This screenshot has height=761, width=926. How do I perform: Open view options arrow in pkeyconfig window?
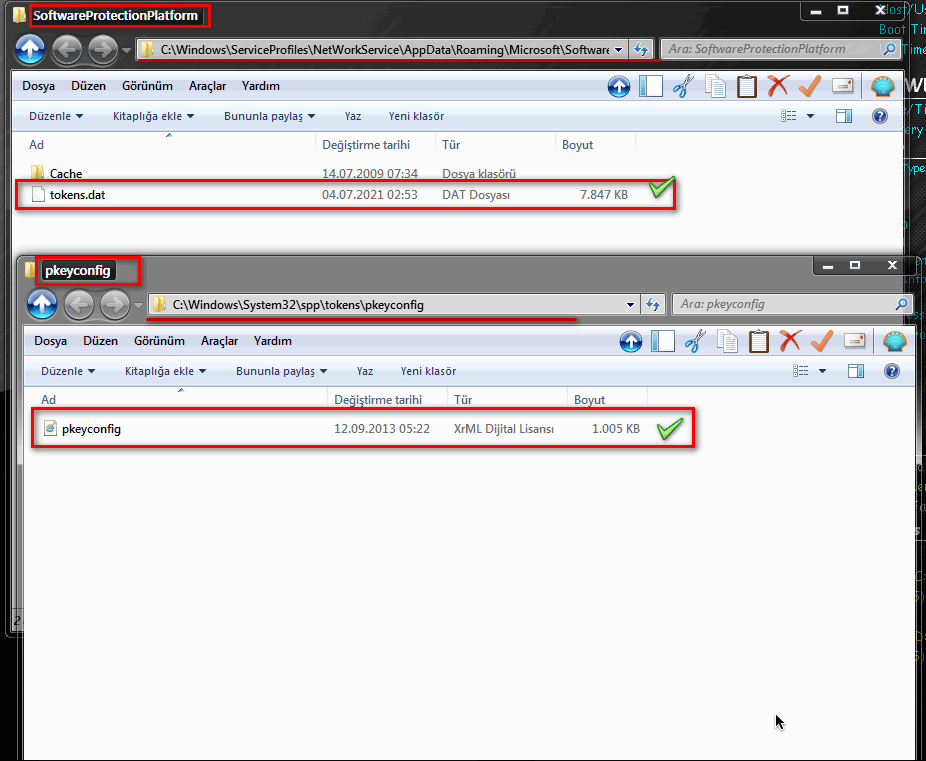(x=822, y=371)
